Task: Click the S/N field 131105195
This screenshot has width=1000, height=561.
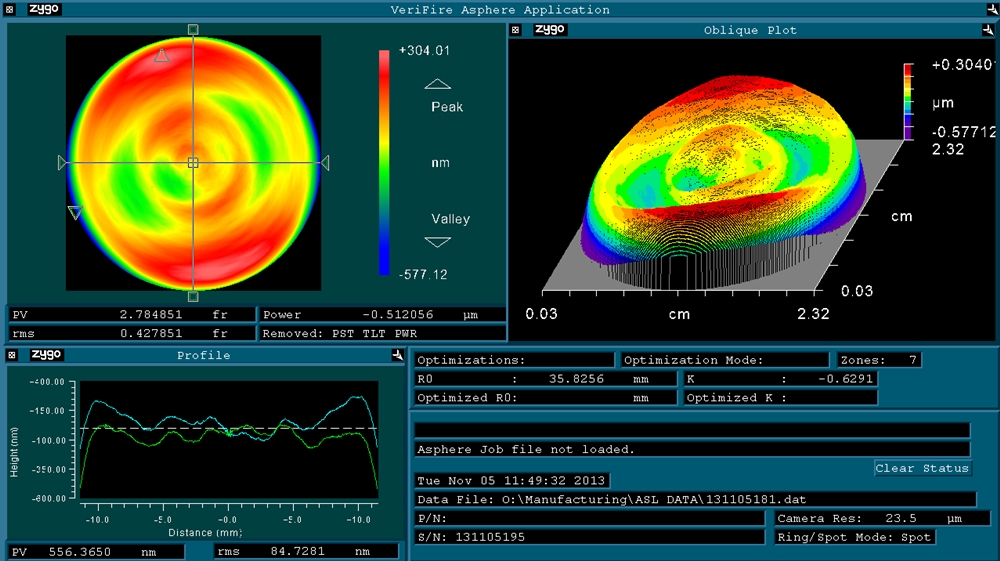Action: point(589,537)
